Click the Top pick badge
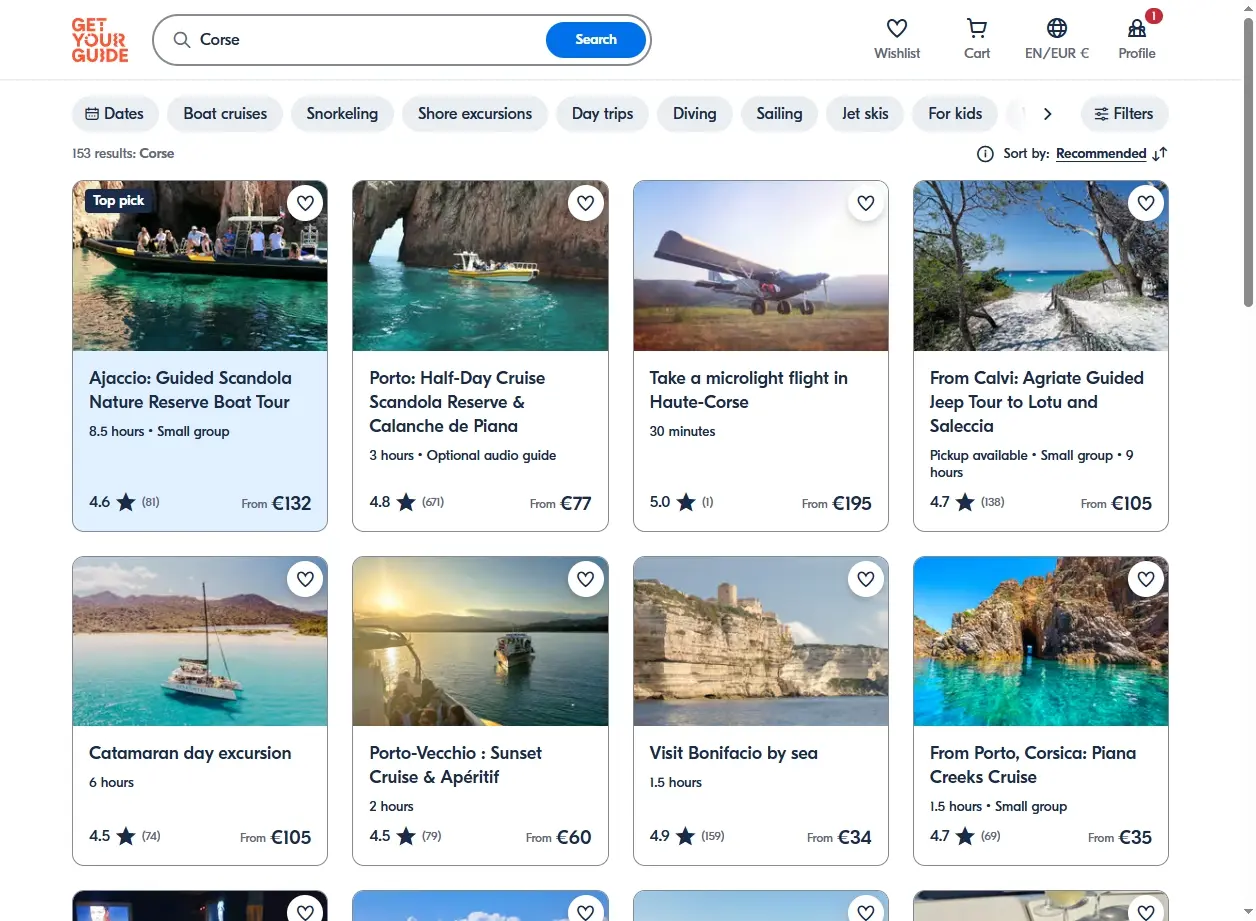This screenshot has width=1256, height=921. click(x=118, y=201)
